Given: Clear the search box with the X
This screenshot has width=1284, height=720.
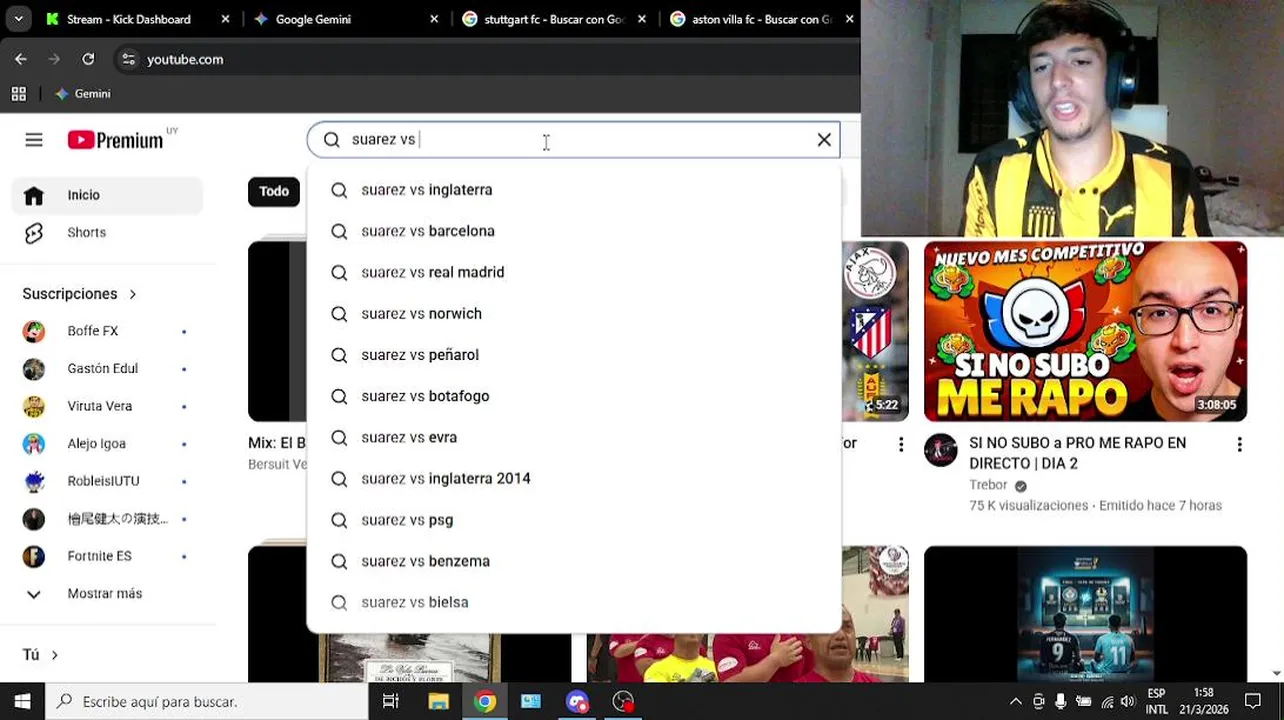Looking at the screenshot, I should click(824, 140).
